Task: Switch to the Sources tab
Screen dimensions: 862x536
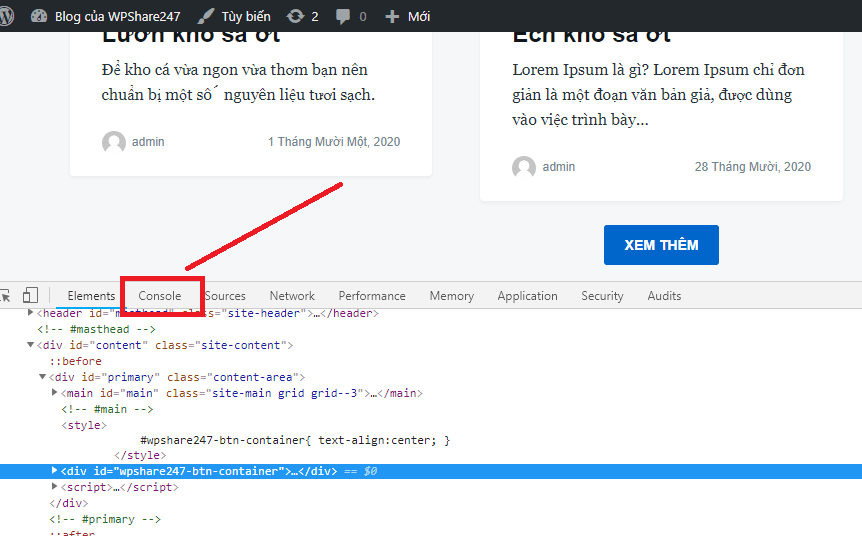Action: click(x=225, y=296)
